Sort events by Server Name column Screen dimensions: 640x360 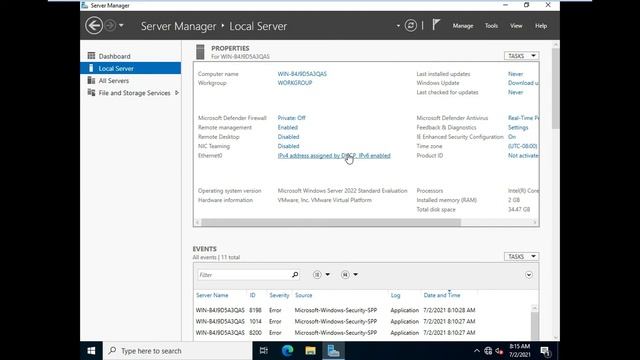click(212, 295)
